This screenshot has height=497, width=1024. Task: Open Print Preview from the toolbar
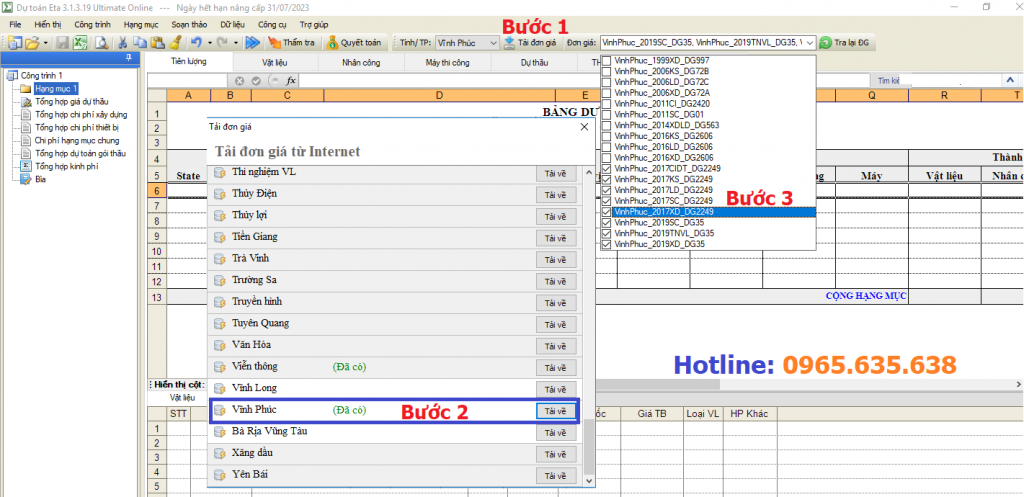(101, 43)
